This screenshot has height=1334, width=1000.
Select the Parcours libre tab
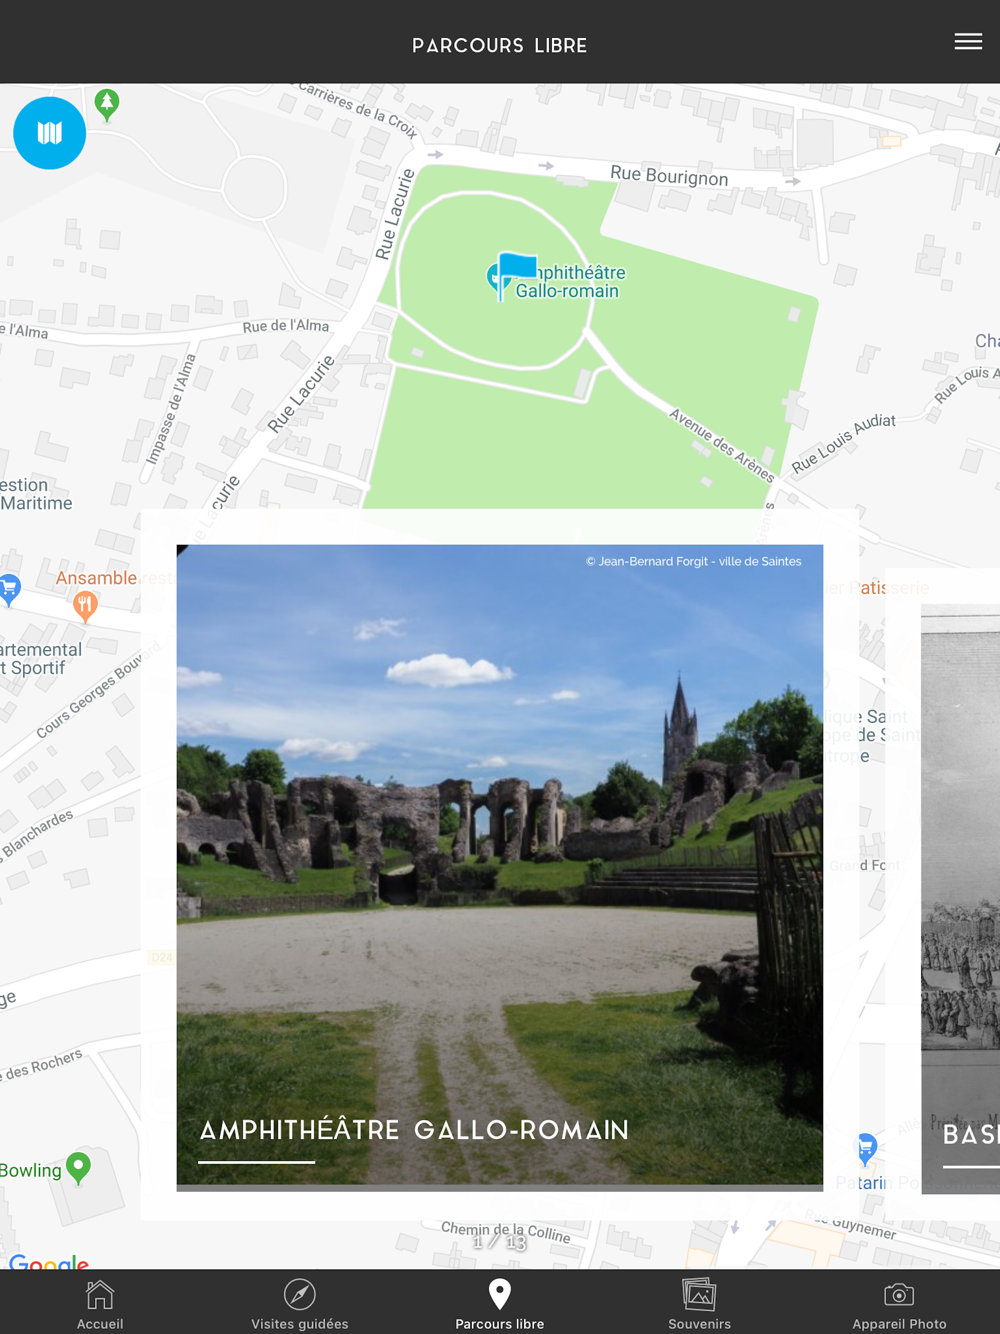[x=500, y=1304]
